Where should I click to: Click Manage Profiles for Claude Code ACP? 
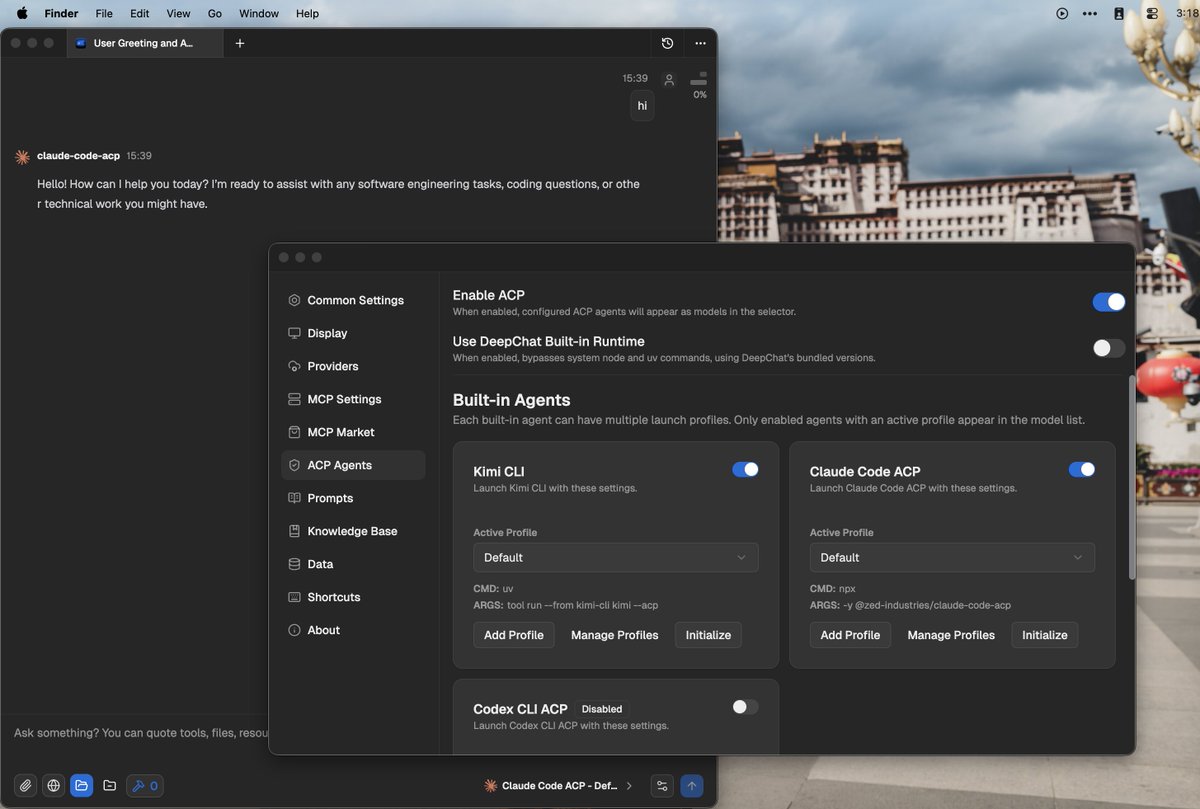[x=951, y=635]
